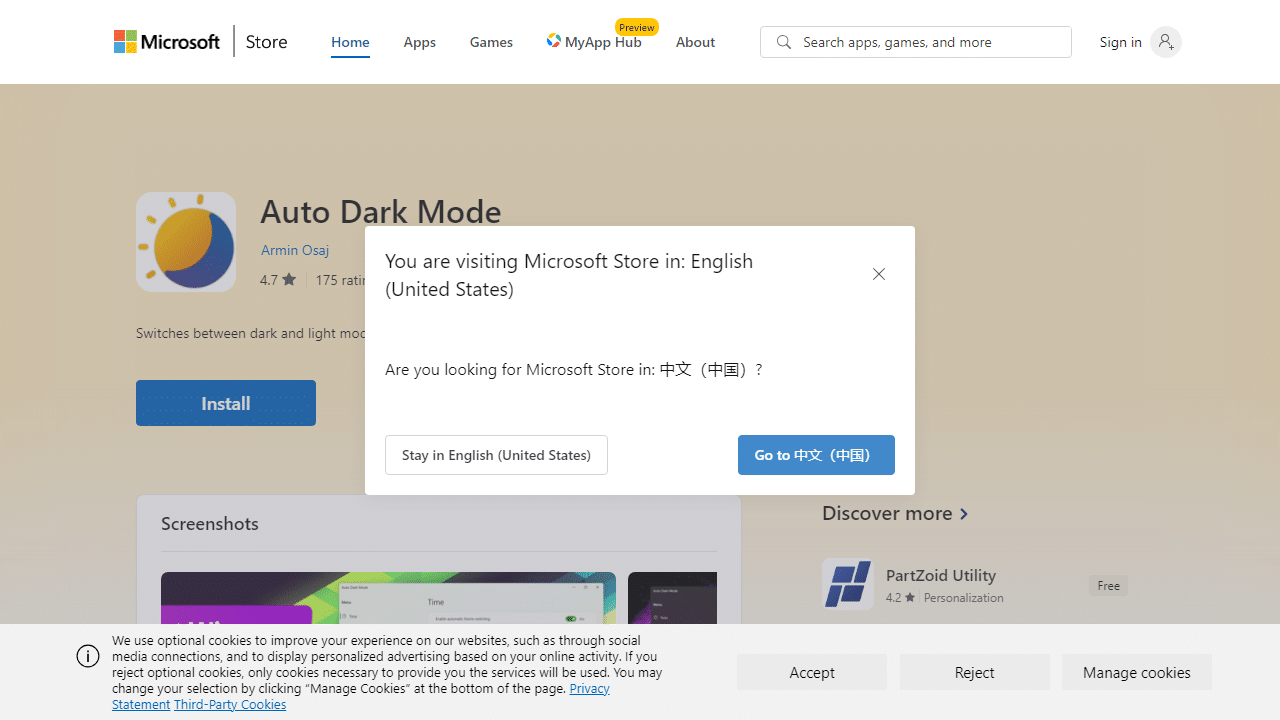The height and width of the screenshot is (720, 1280).
Task: Accept optional cookies
Action: [x=812, y=672]
